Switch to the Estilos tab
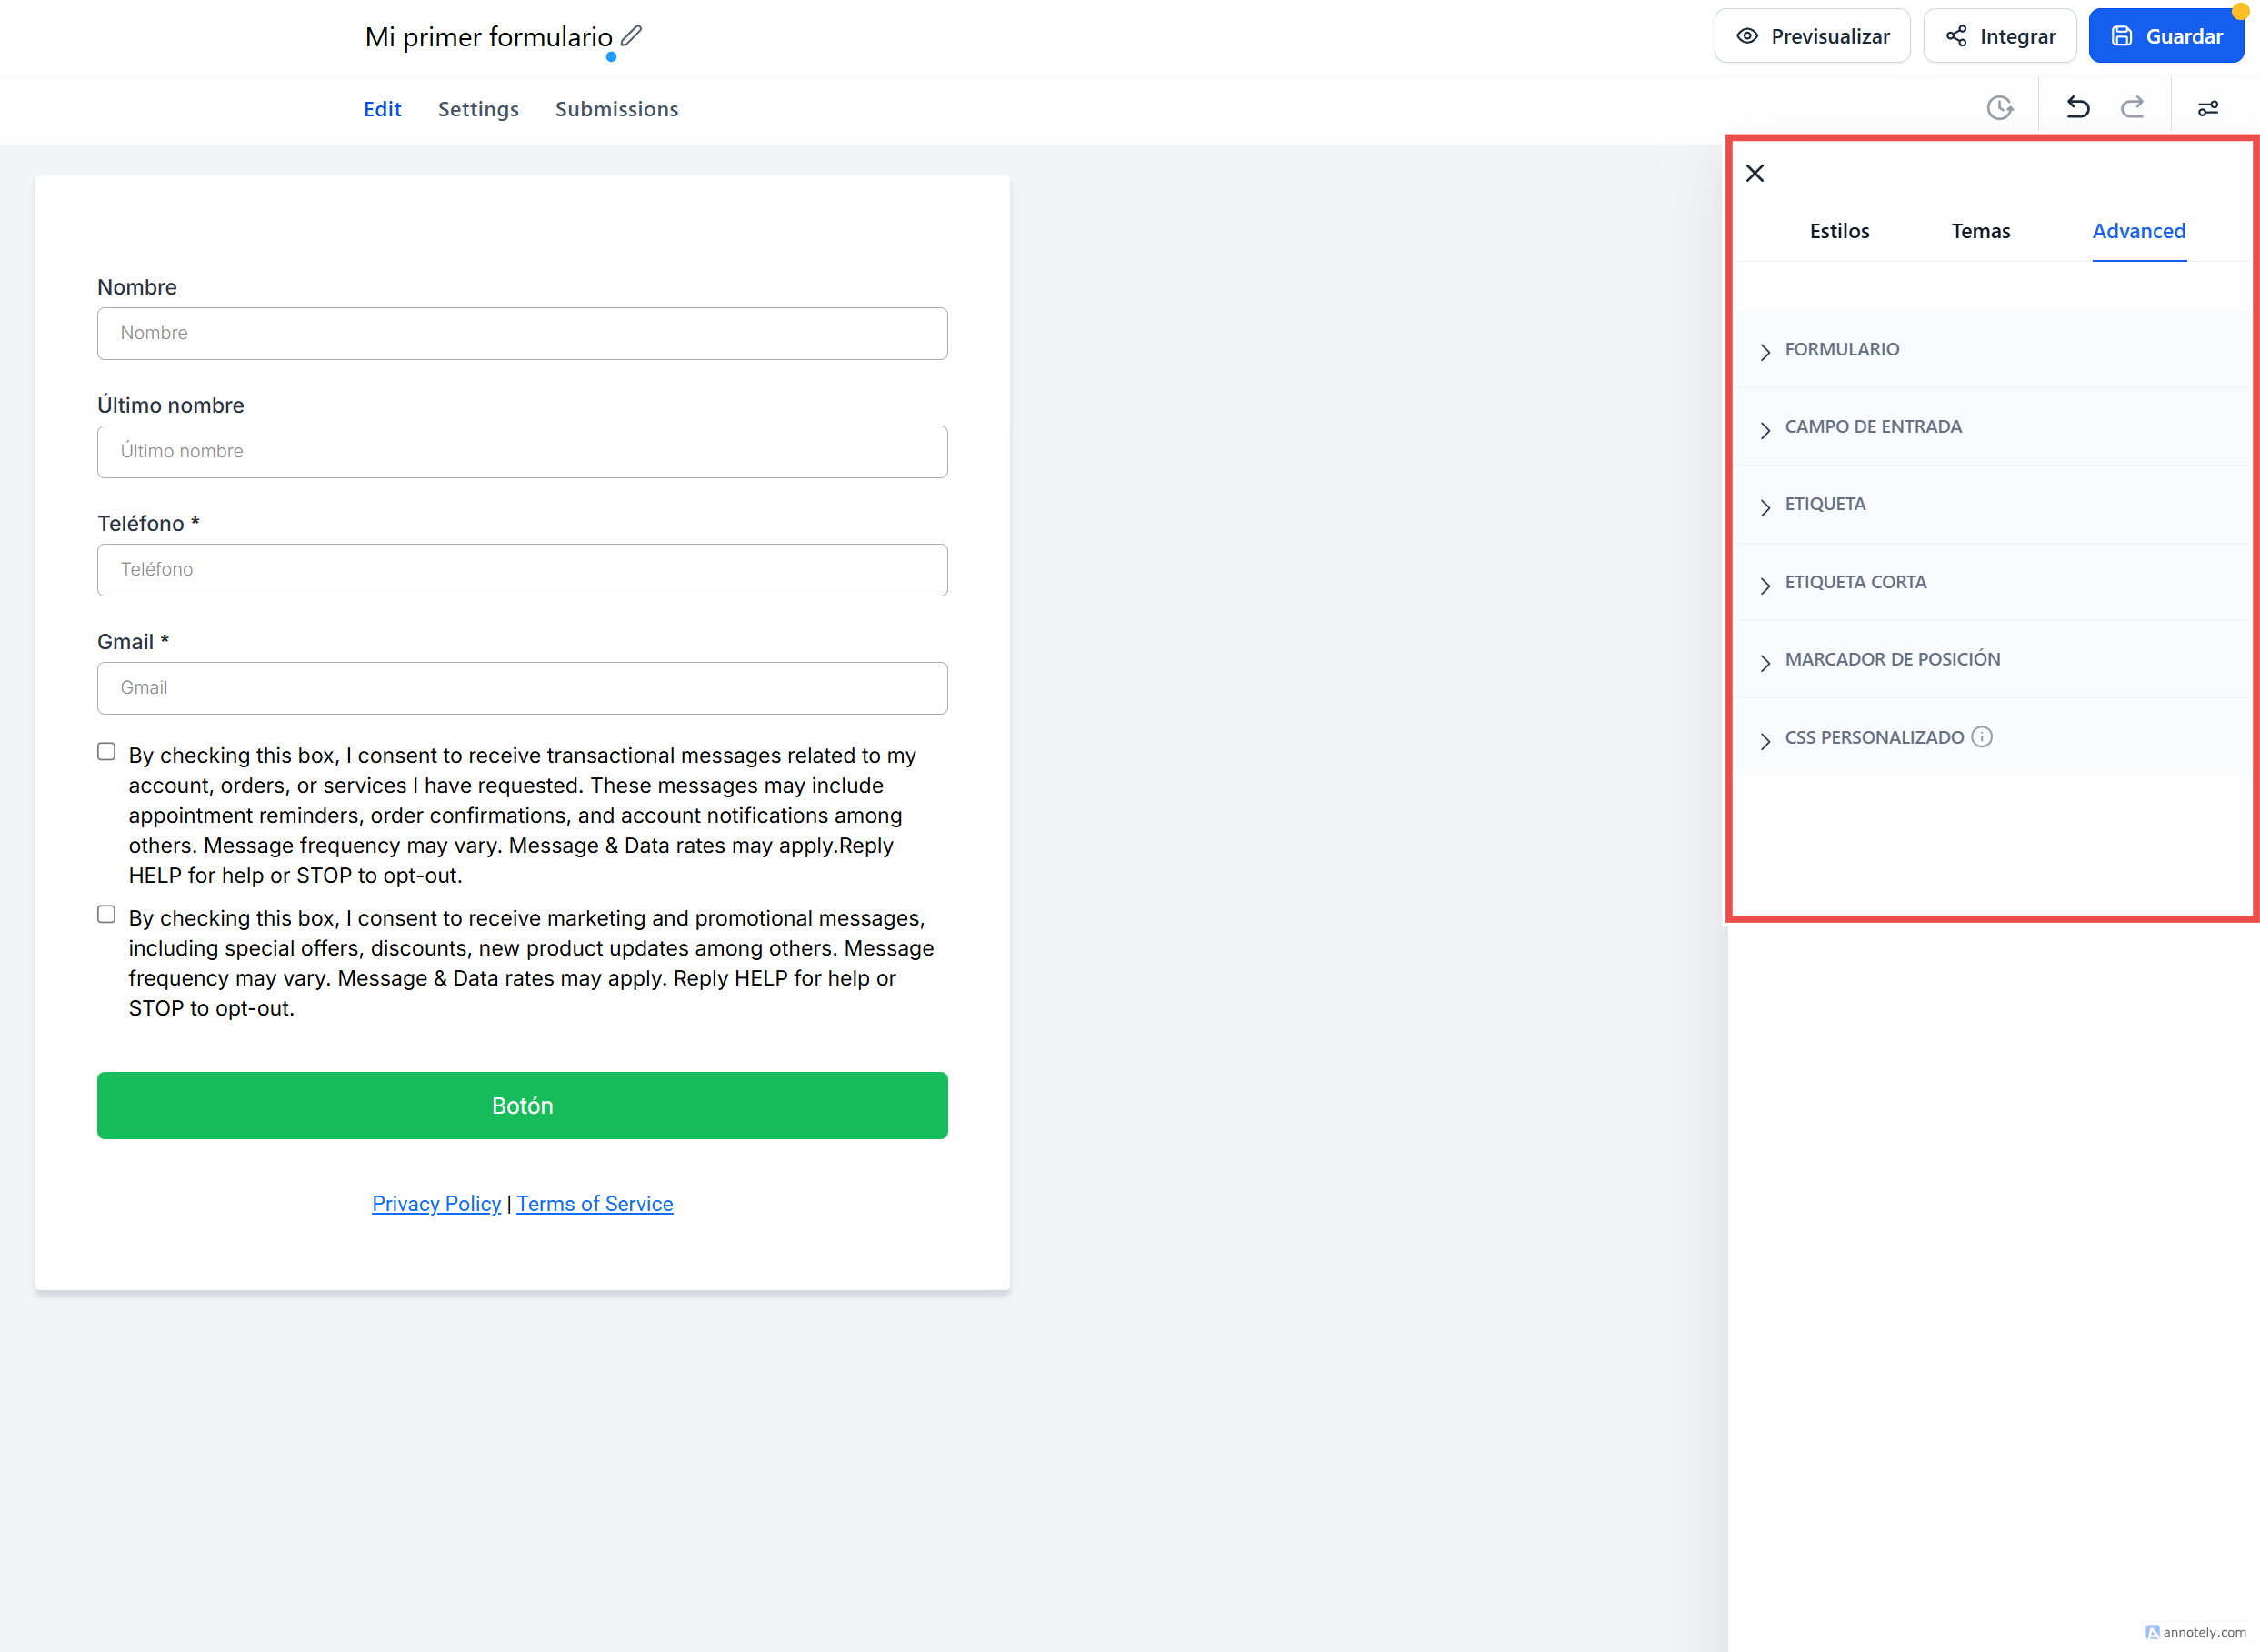The image size is (2260, 1652). click(1839, 231)
